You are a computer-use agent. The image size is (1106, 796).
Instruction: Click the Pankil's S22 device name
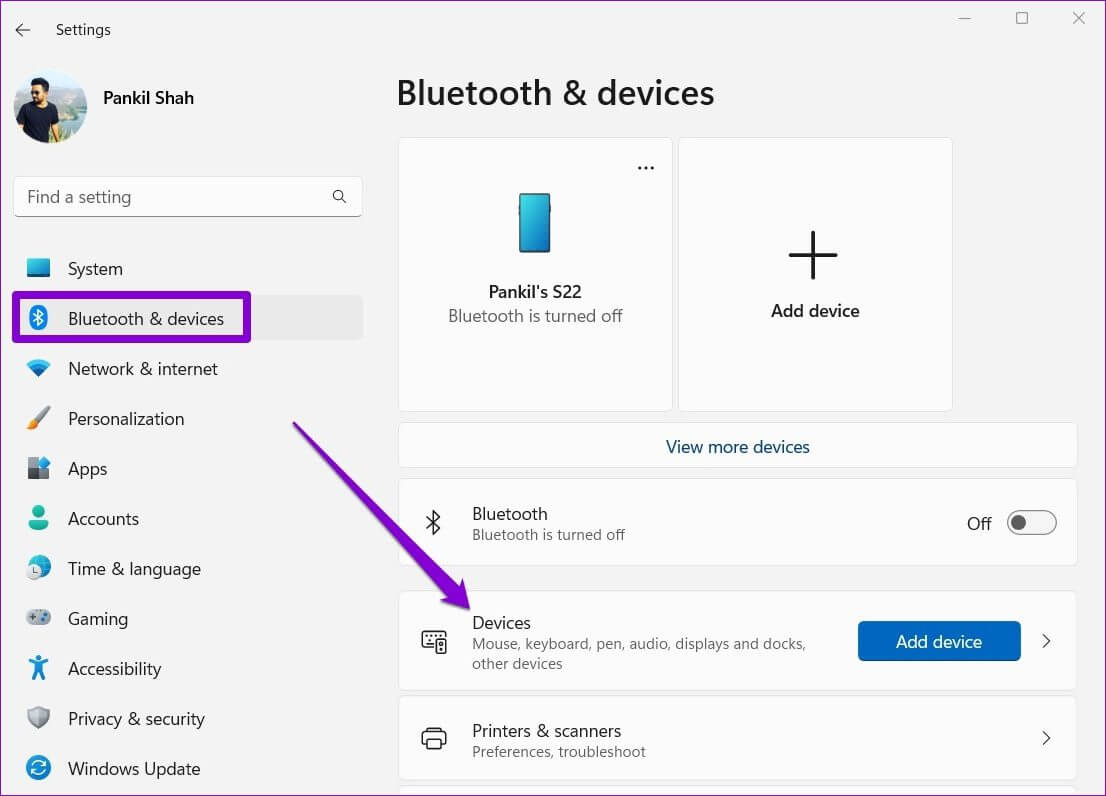535,291
